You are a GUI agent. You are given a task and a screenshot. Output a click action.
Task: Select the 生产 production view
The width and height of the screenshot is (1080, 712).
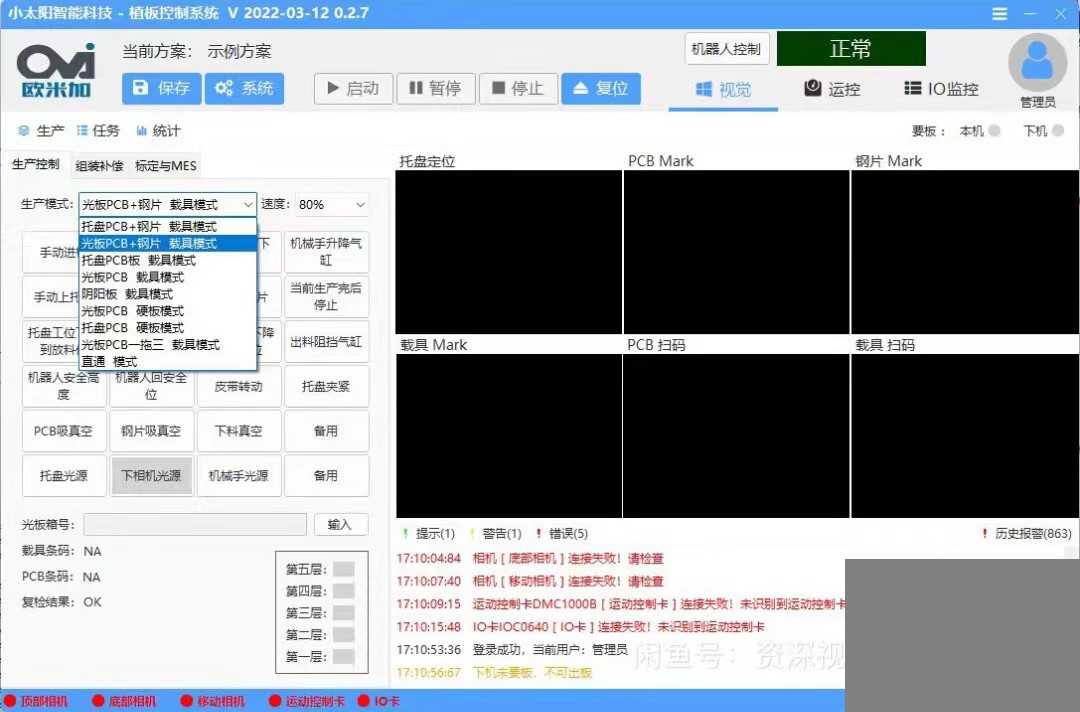41,131
